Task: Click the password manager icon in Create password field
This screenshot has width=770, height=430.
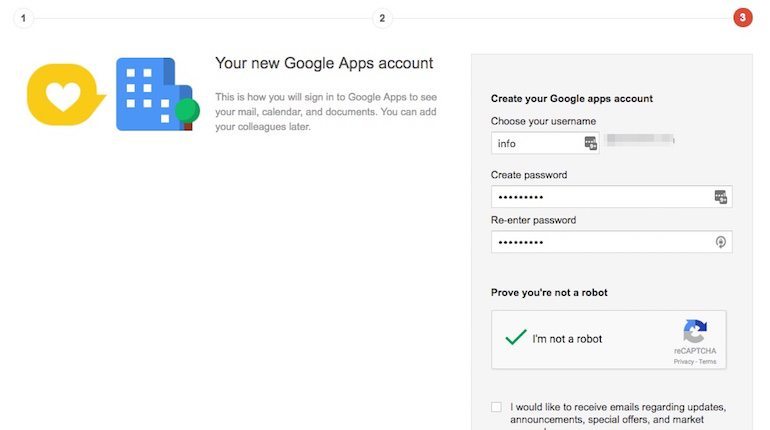Action: 720,197
